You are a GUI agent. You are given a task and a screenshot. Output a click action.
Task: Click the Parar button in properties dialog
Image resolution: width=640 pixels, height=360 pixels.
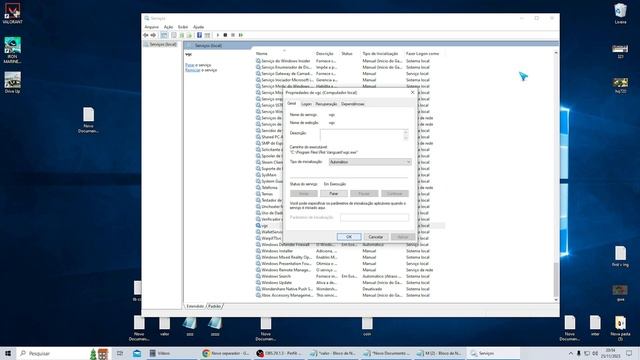tap(333, 193)
